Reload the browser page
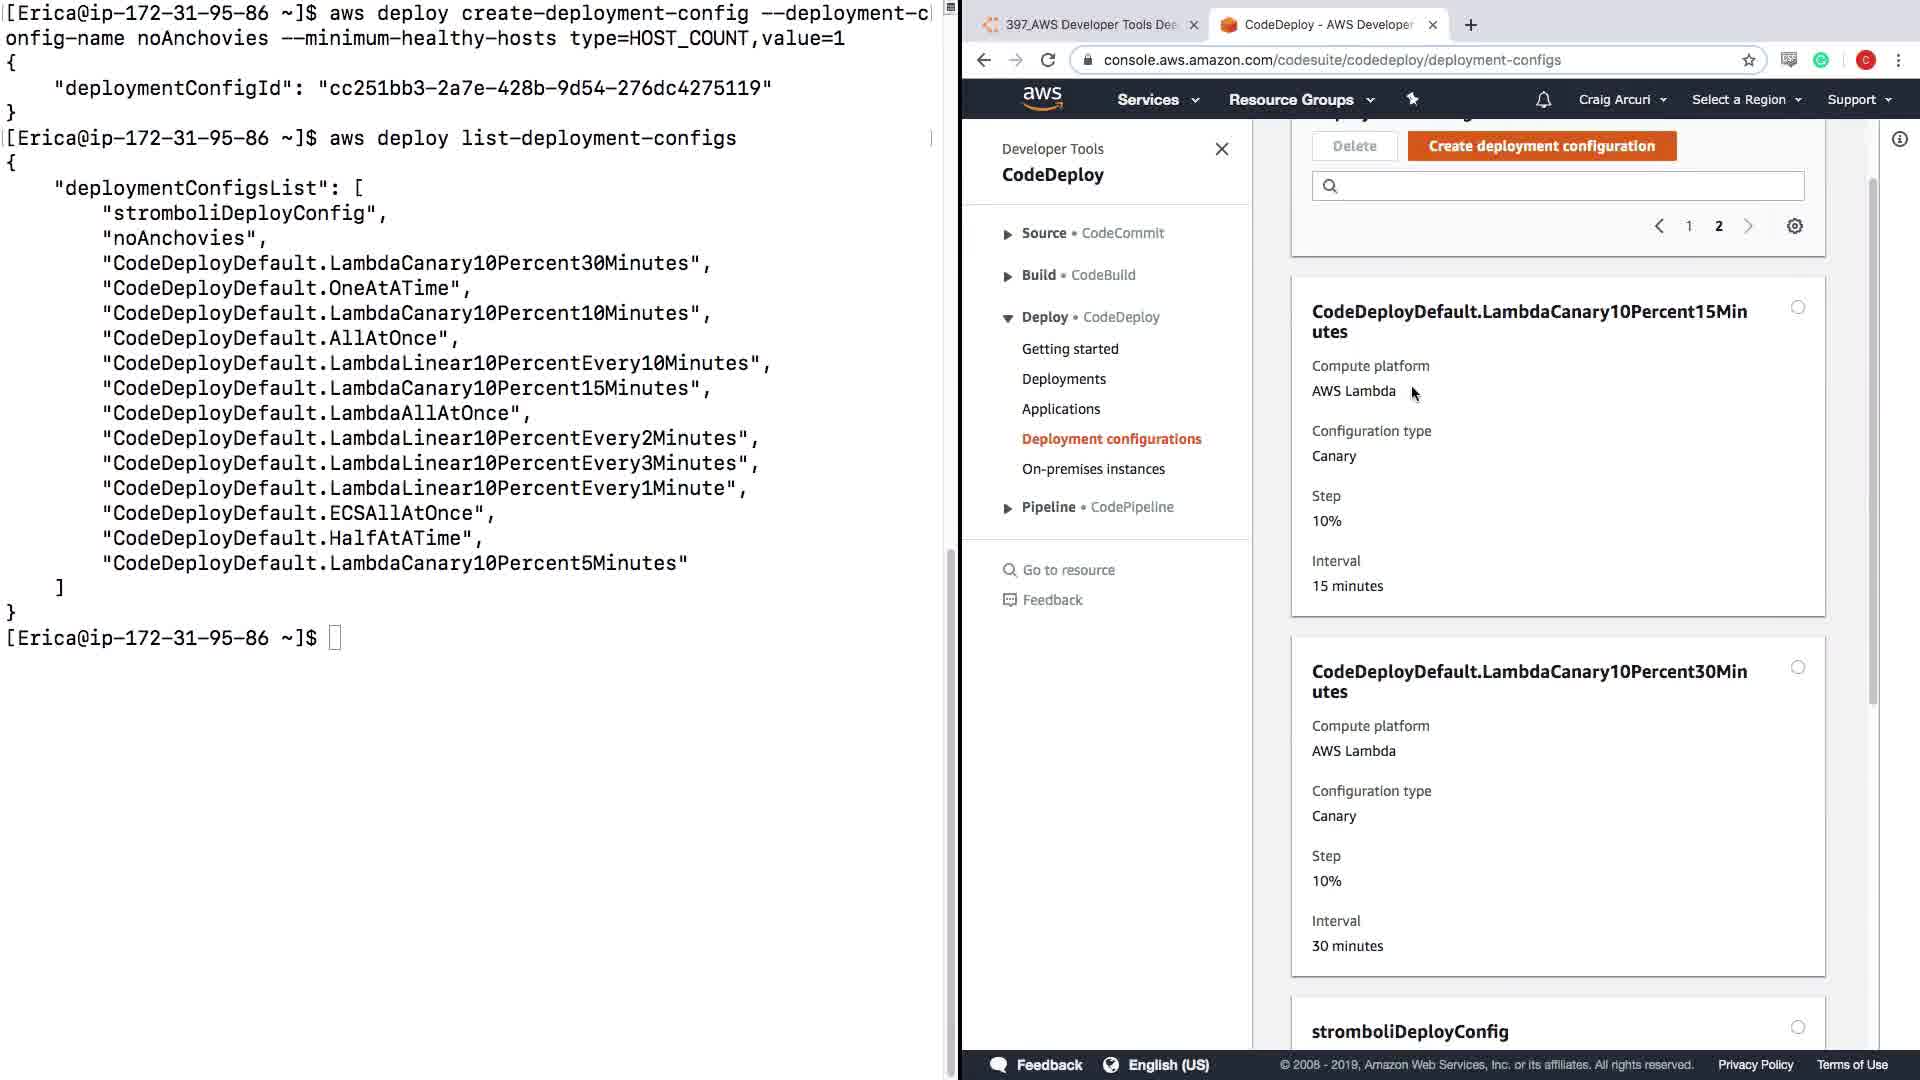Screen dimensions: 1920x1080 pyautogui.click(x=1048, y=60)
